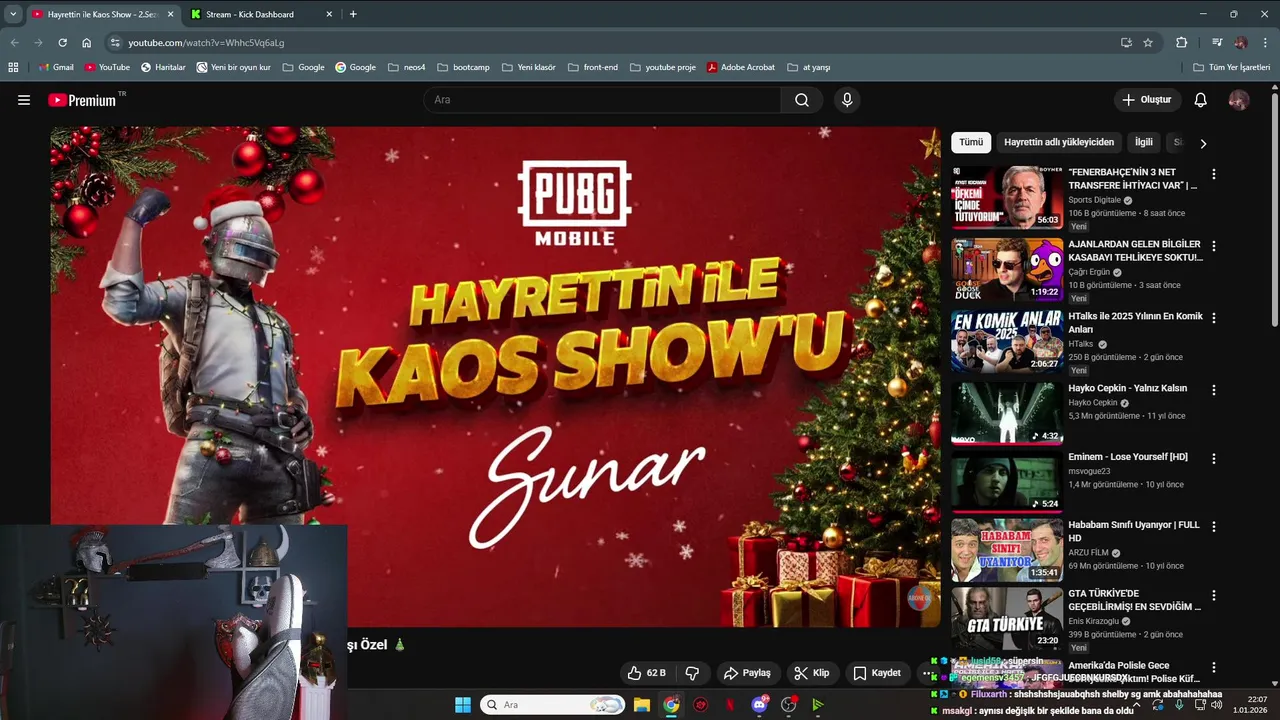The image size is (1280, 720).
Task: Select the Tümü filter chip
Action: pyautogui.click(x=971, y=142)
